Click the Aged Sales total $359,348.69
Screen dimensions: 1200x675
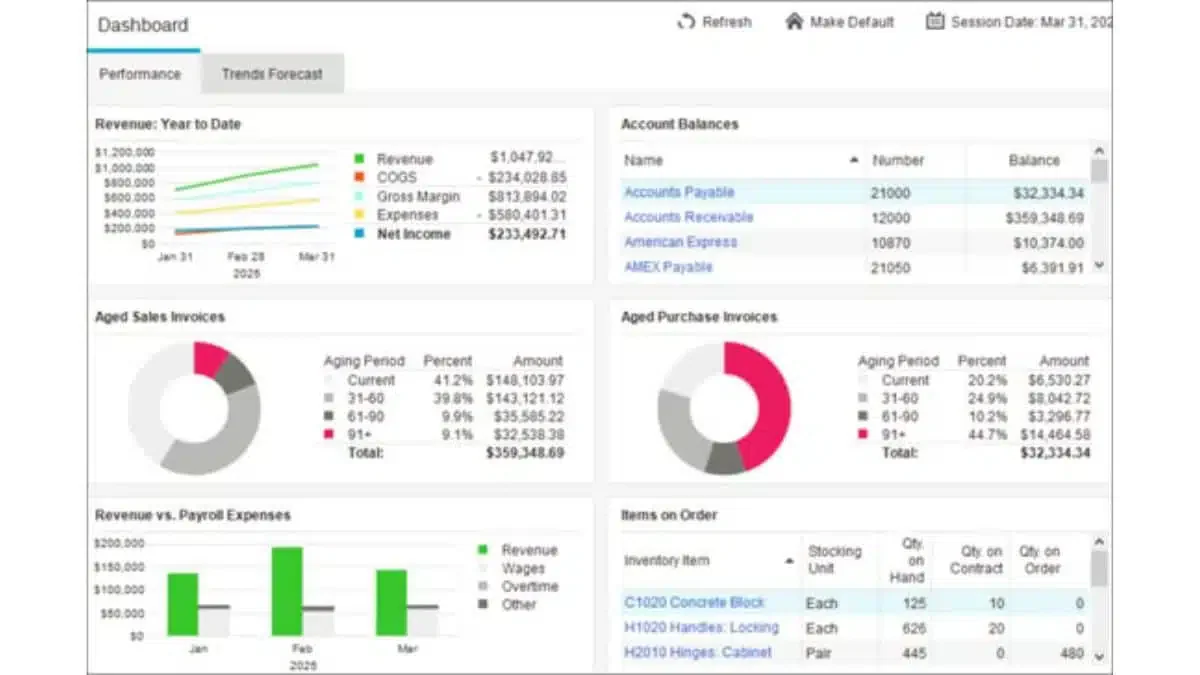[525, 453]
